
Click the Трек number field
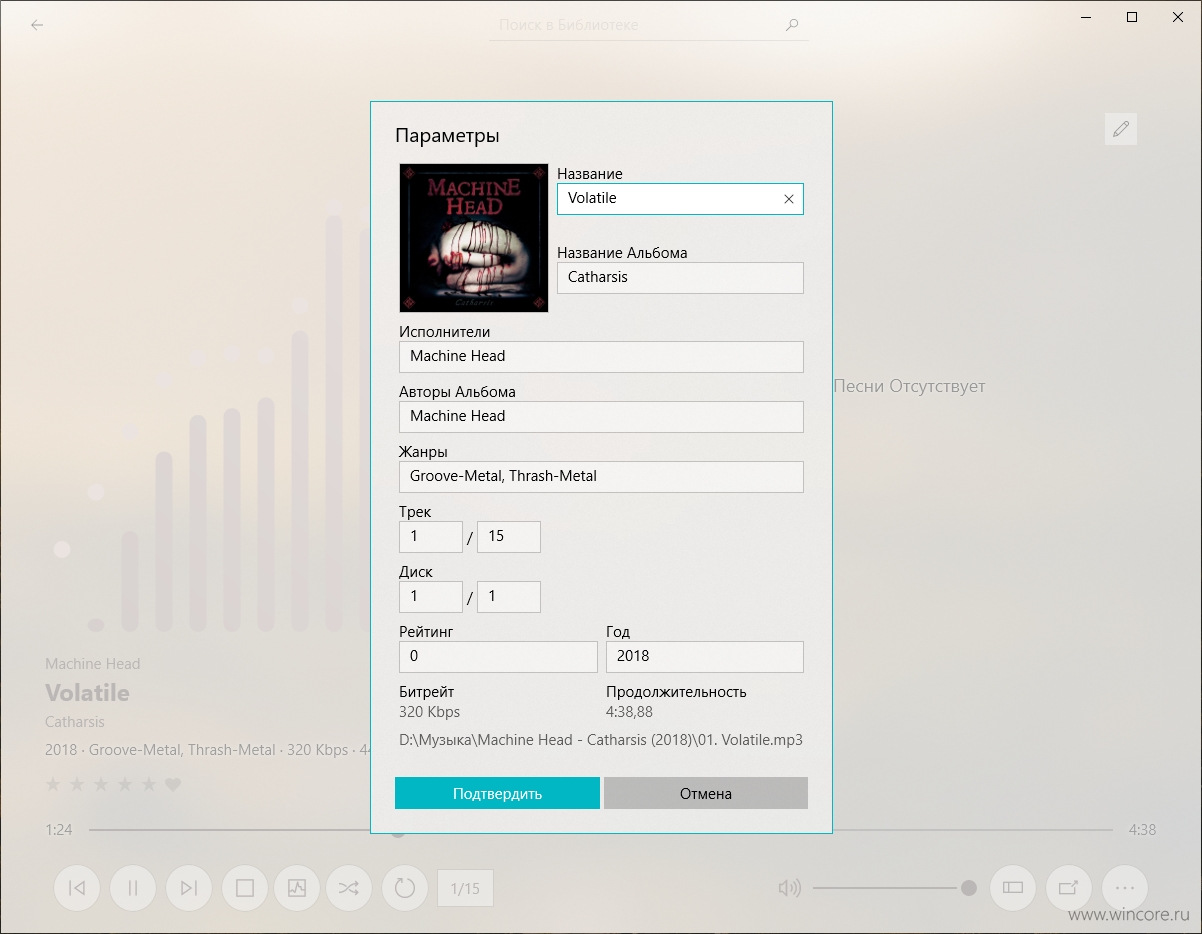(x=431, y=537)
